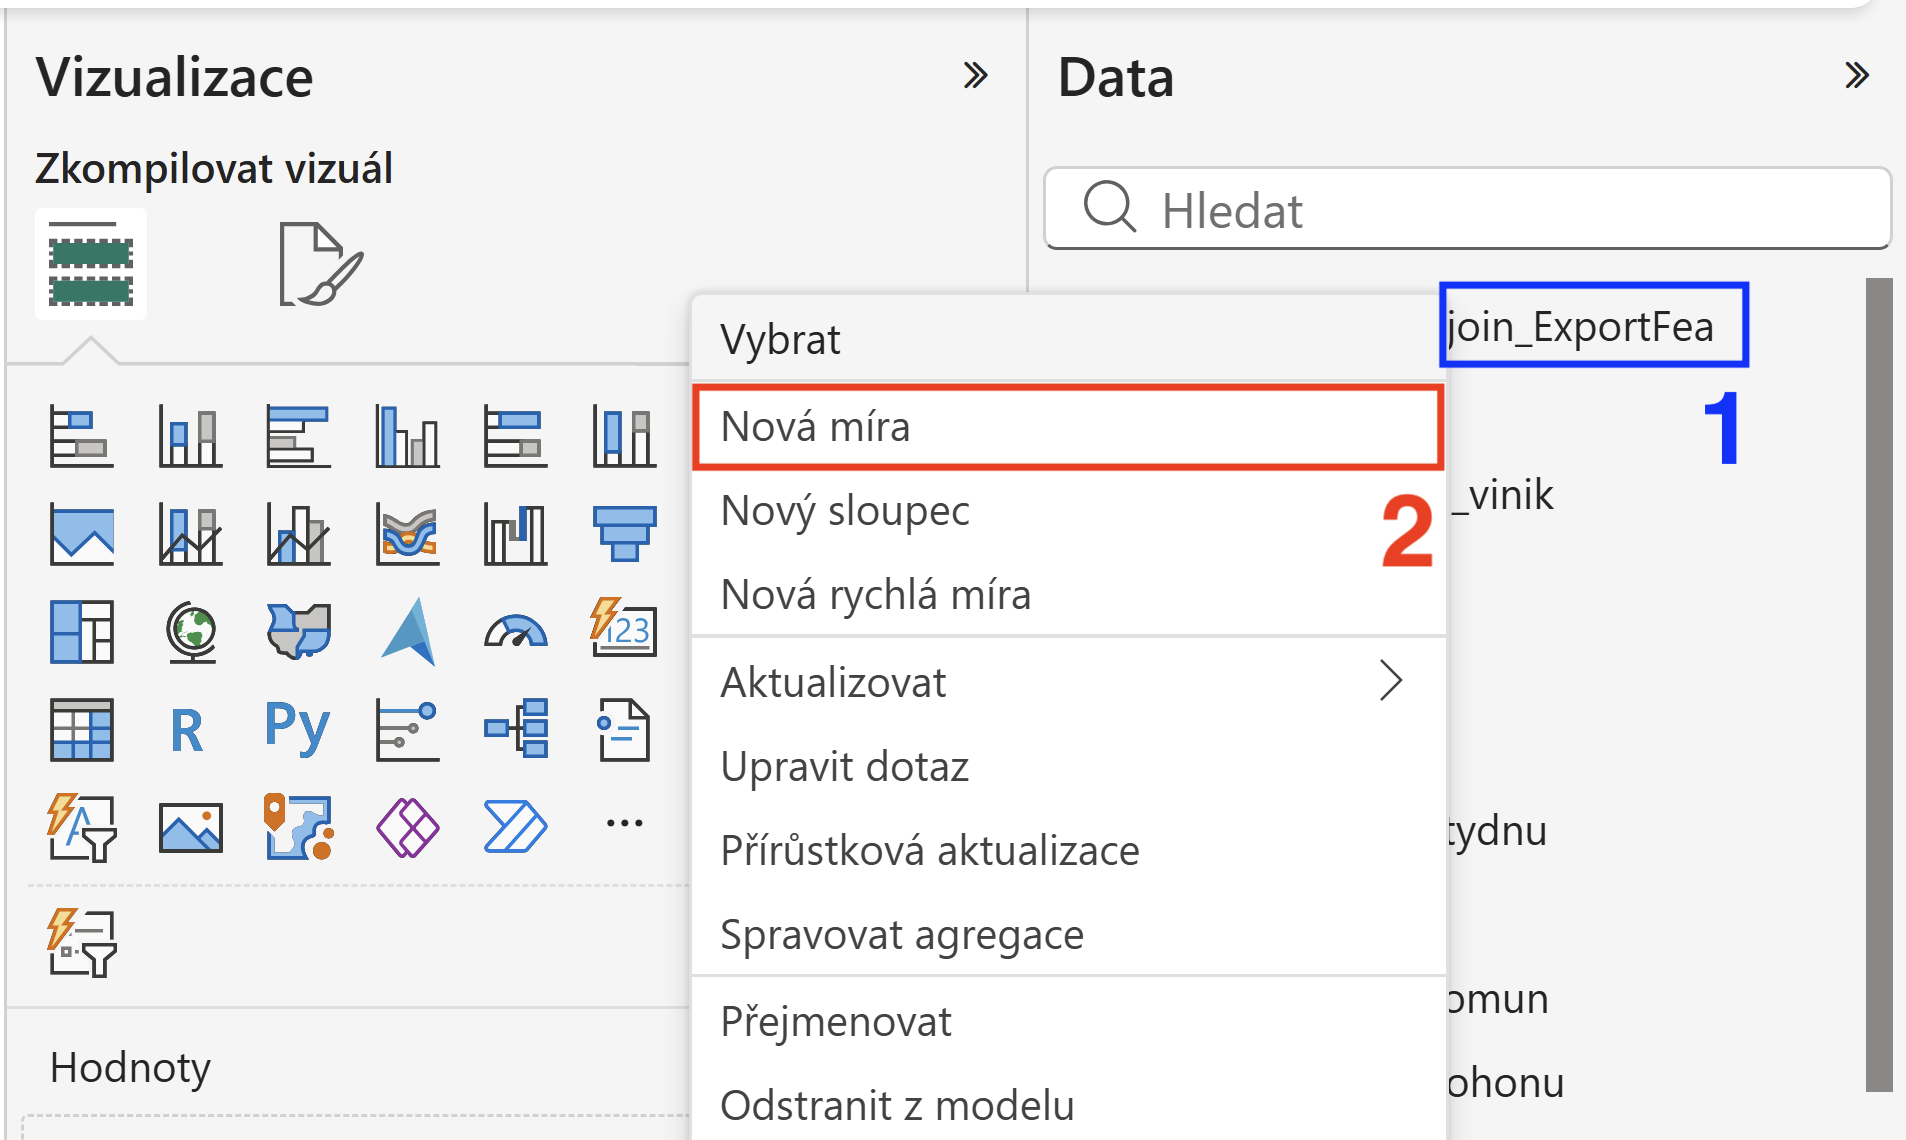Collapse the Data pane
Viewport: 1906px width, 1140px height.
[x=1857, y=76]
